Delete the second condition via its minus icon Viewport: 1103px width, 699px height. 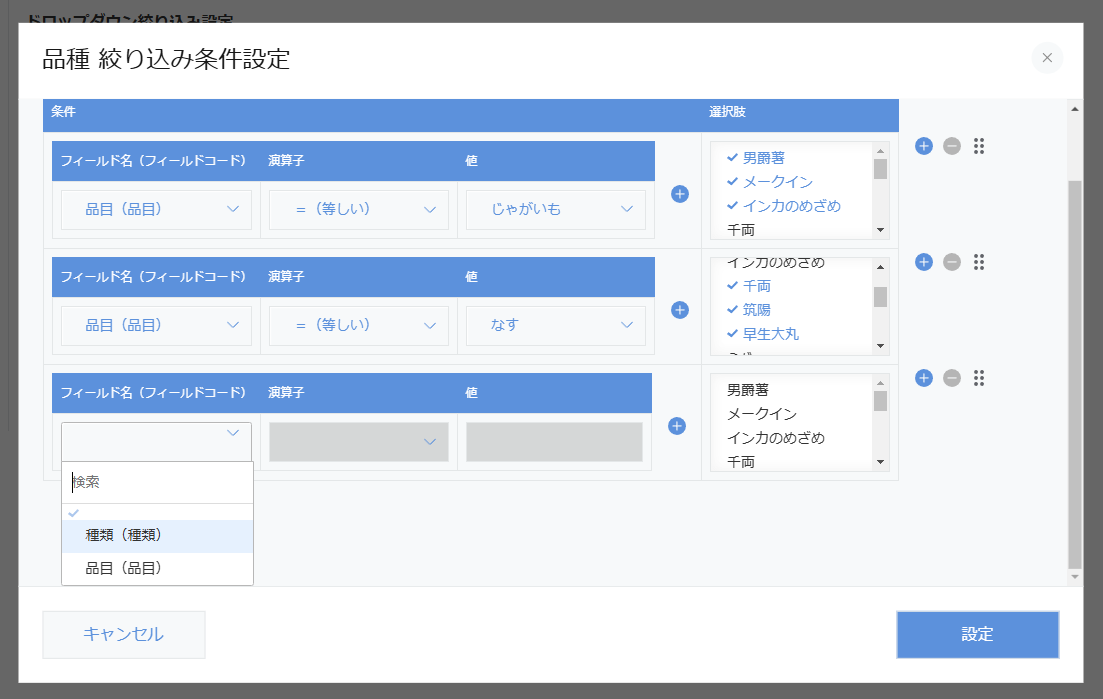pyautogui.click(x=951, y=262)
